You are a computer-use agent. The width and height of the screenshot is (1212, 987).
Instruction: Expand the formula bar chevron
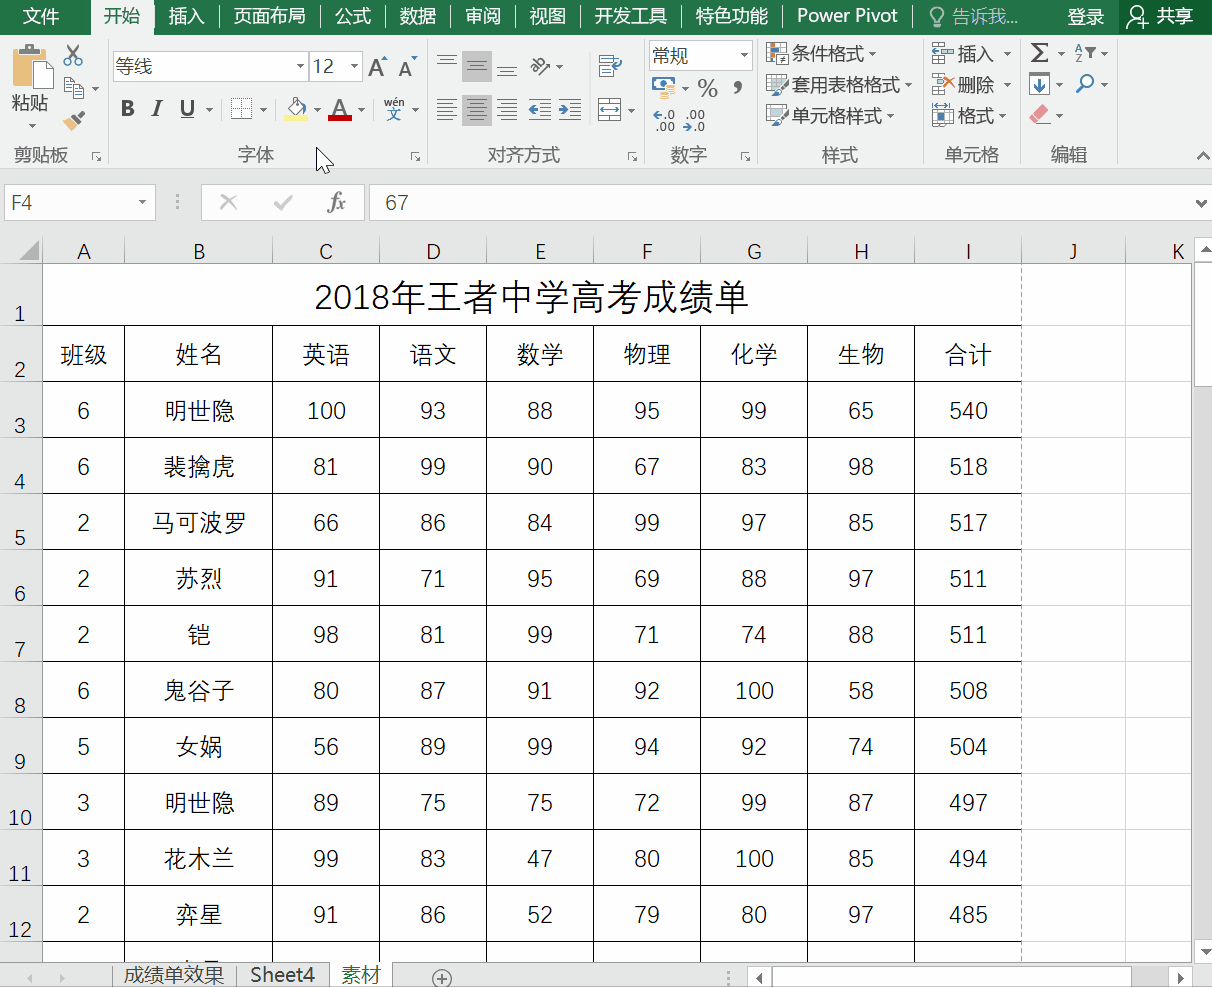(x=1201, y=203)
